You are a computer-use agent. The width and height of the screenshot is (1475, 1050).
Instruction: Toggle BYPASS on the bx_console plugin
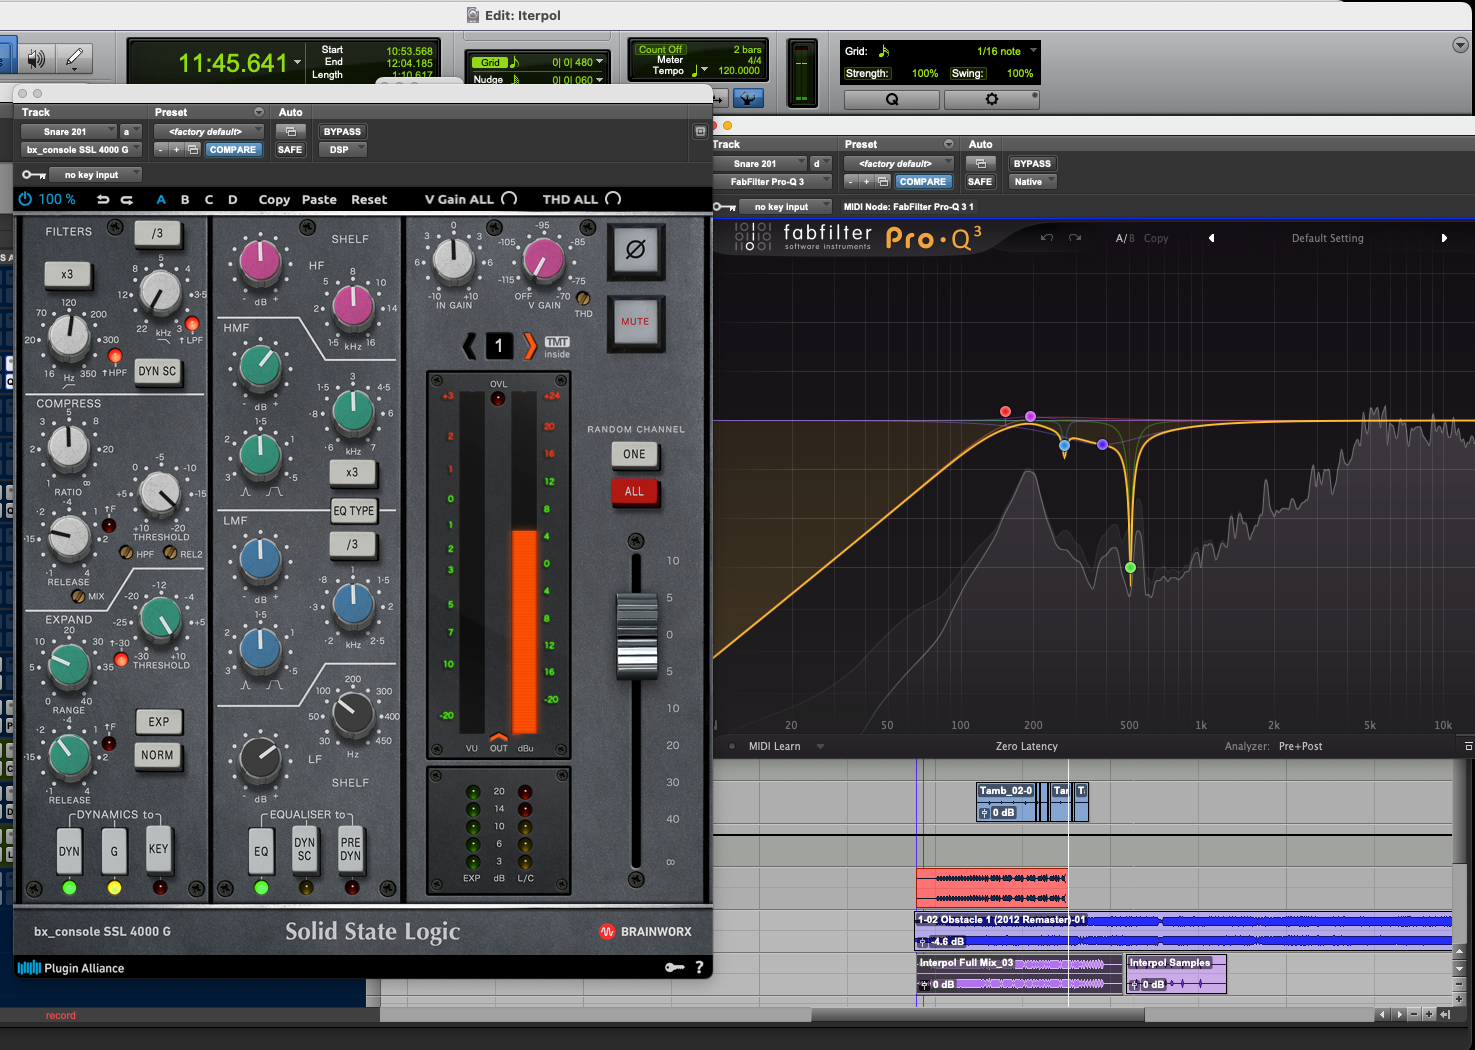pos(342,131)
